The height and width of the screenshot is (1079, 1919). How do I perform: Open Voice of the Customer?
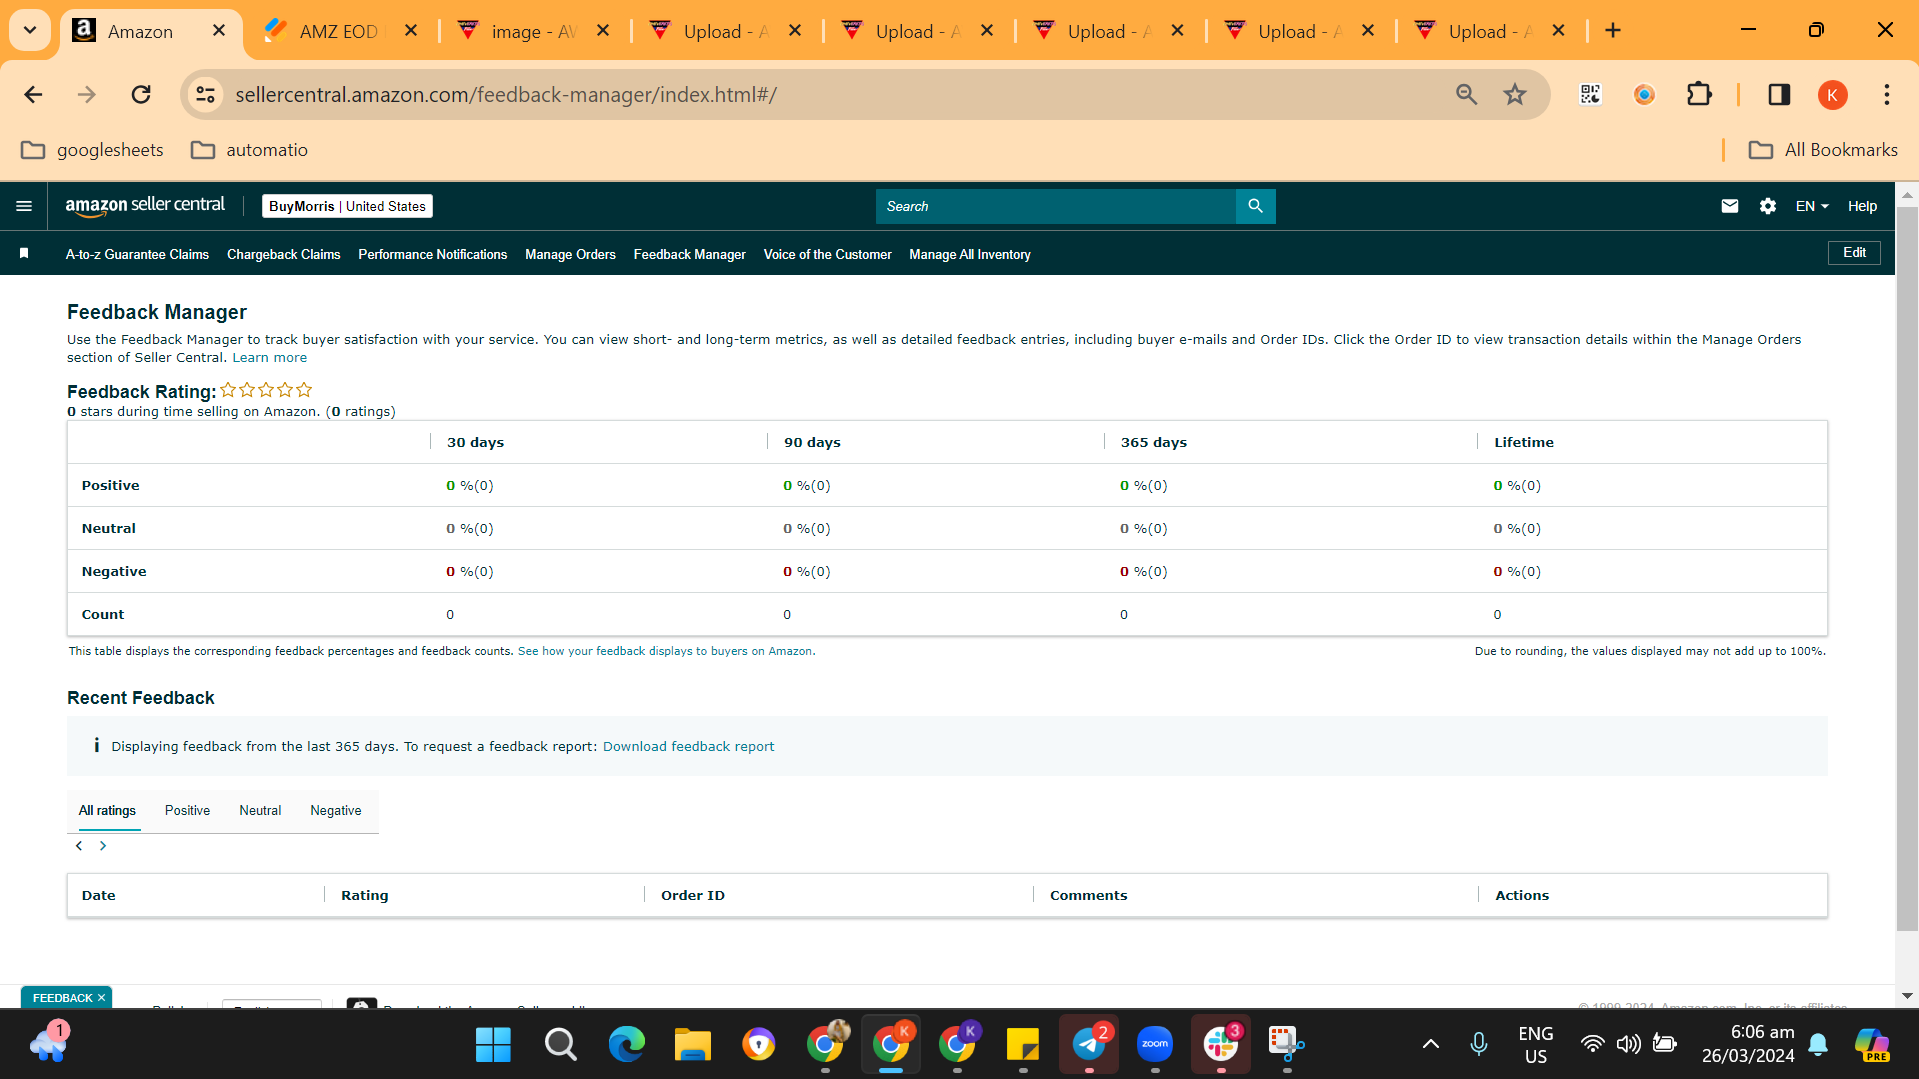tap(827, 255)
